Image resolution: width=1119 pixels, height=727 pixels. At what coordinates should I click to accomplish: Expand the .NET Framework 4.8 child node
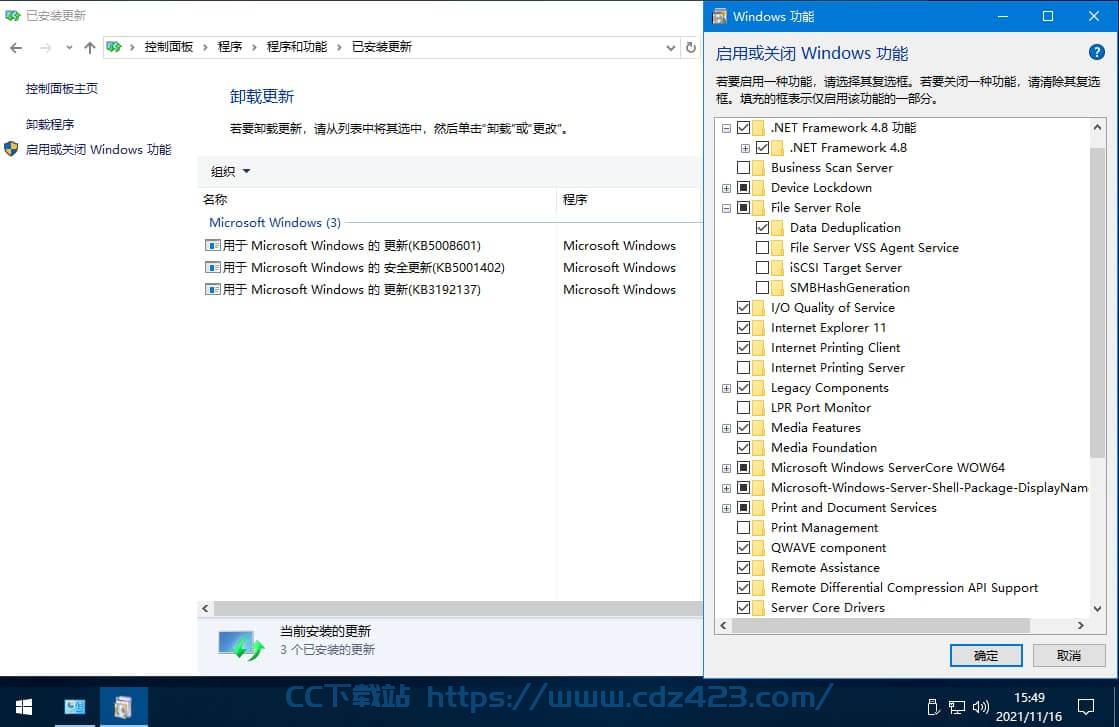(745, 148)
